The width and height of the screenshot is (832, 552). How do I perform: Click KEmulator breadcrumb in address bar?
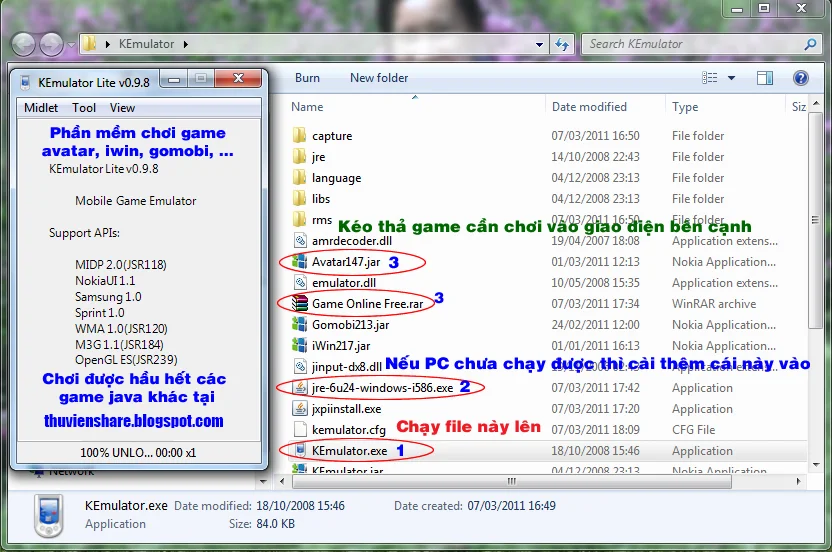tap(146, 44)
